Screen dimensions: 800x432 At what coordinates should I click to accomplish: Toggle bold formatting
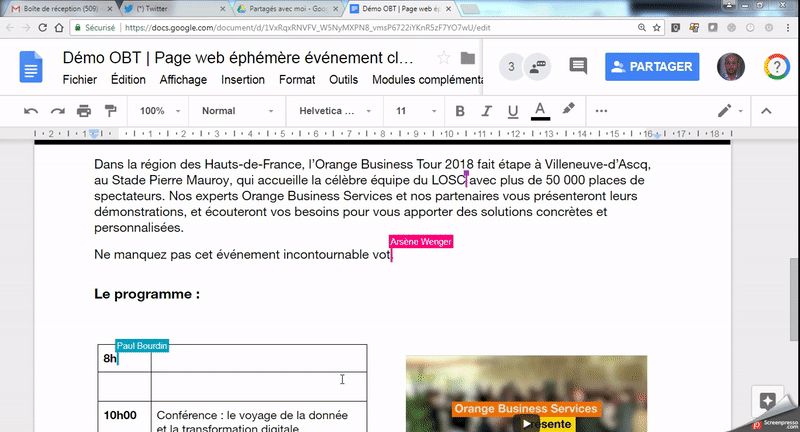460,111
